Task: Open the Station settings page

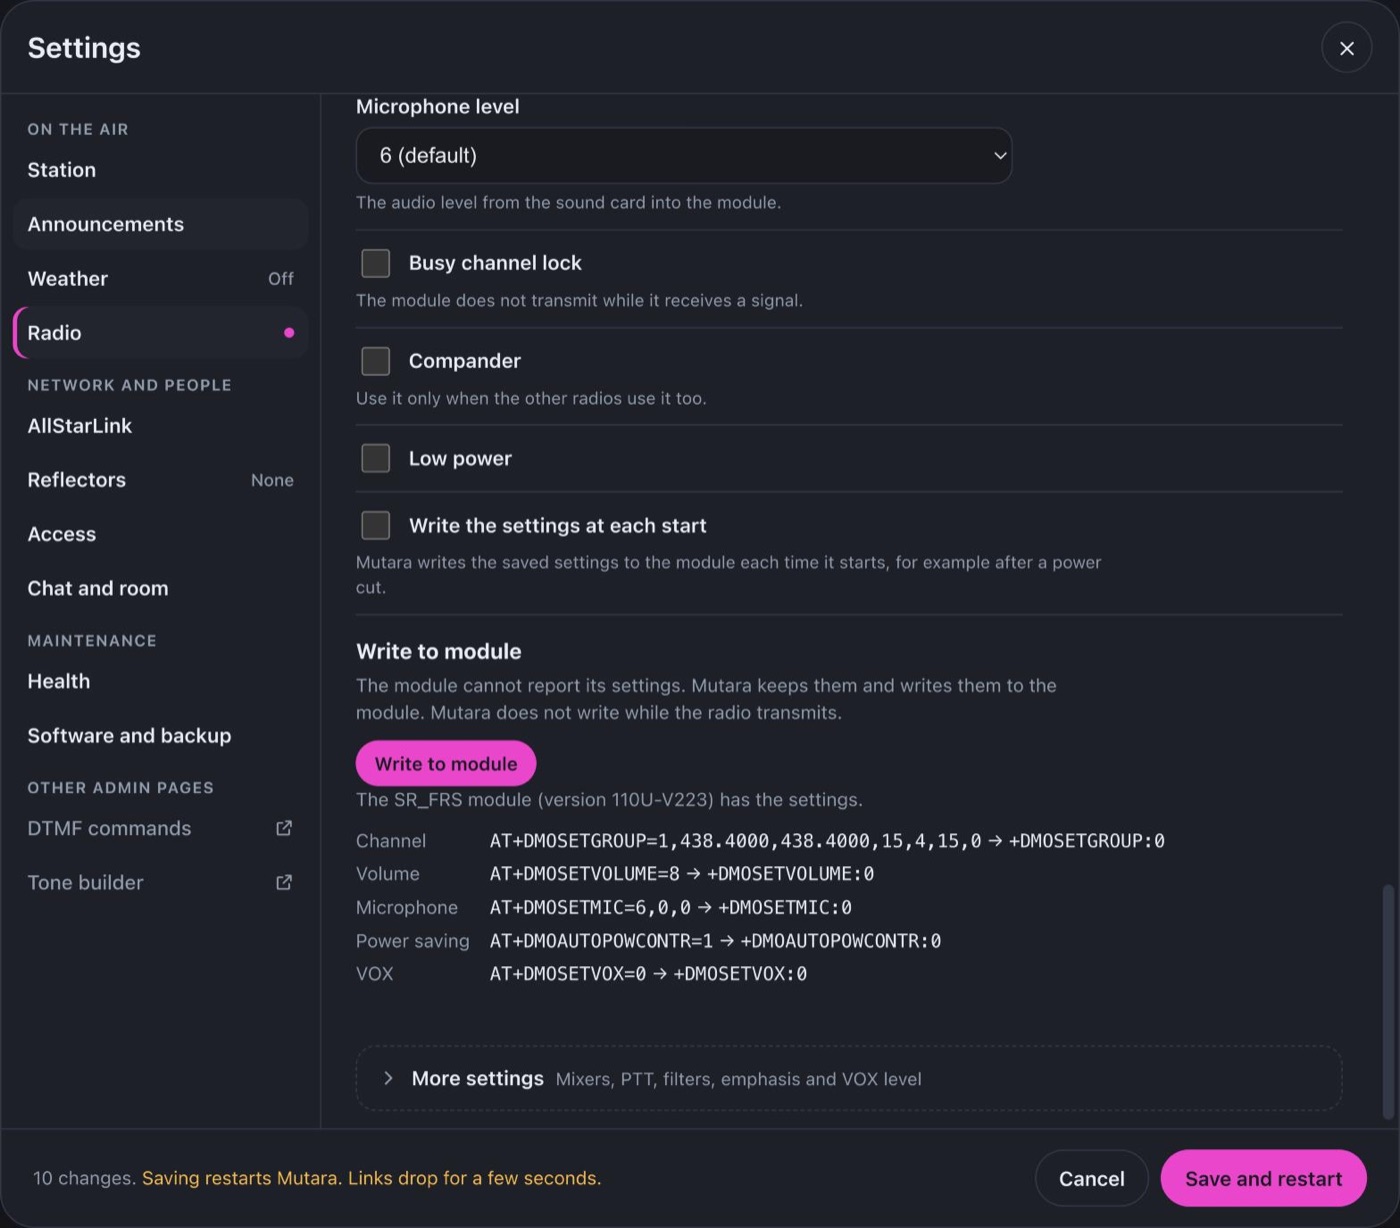Action: coord(160,170)
